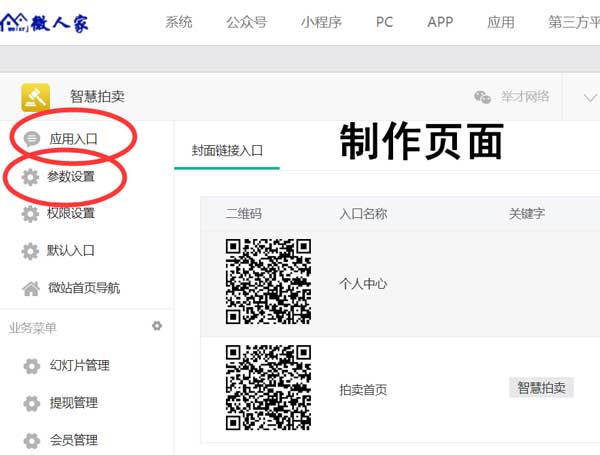The image size is (600, 455).
Task: Click the 幻灯片管理 gear icon
Action: click(32, 366)
